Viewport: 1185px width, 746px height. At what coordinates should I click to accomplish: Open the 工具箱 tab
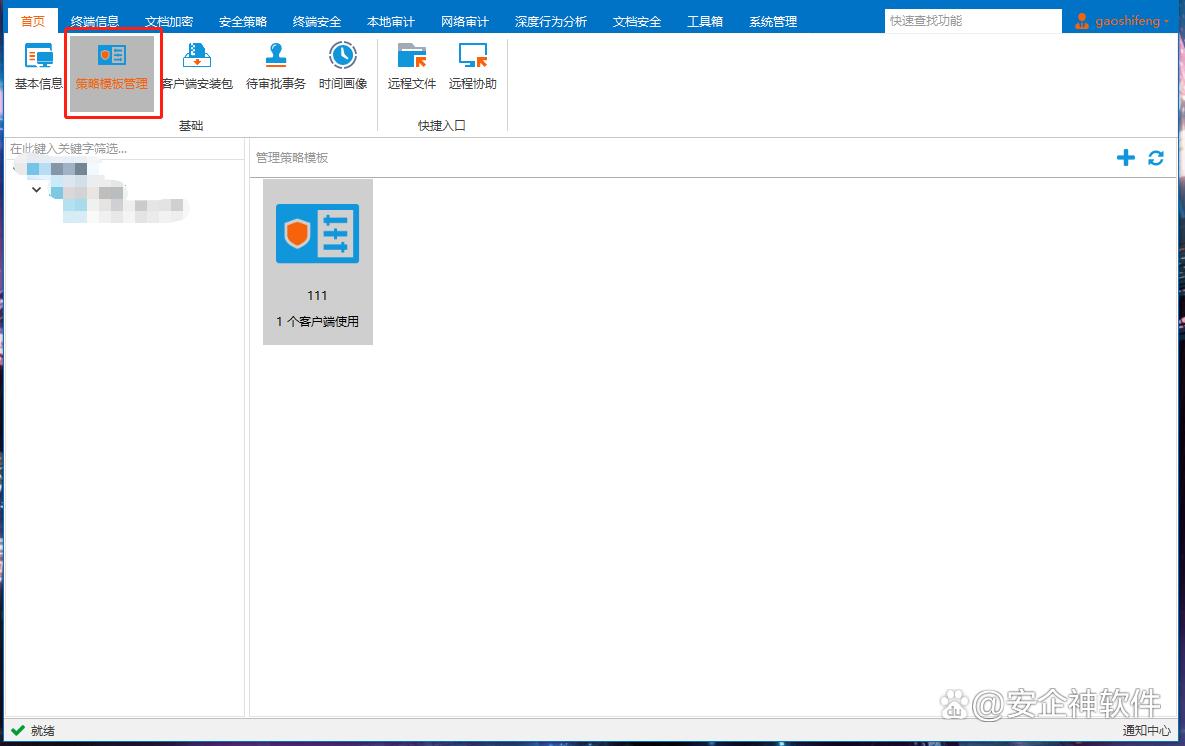pyautogui.click(x=705, y=21)
